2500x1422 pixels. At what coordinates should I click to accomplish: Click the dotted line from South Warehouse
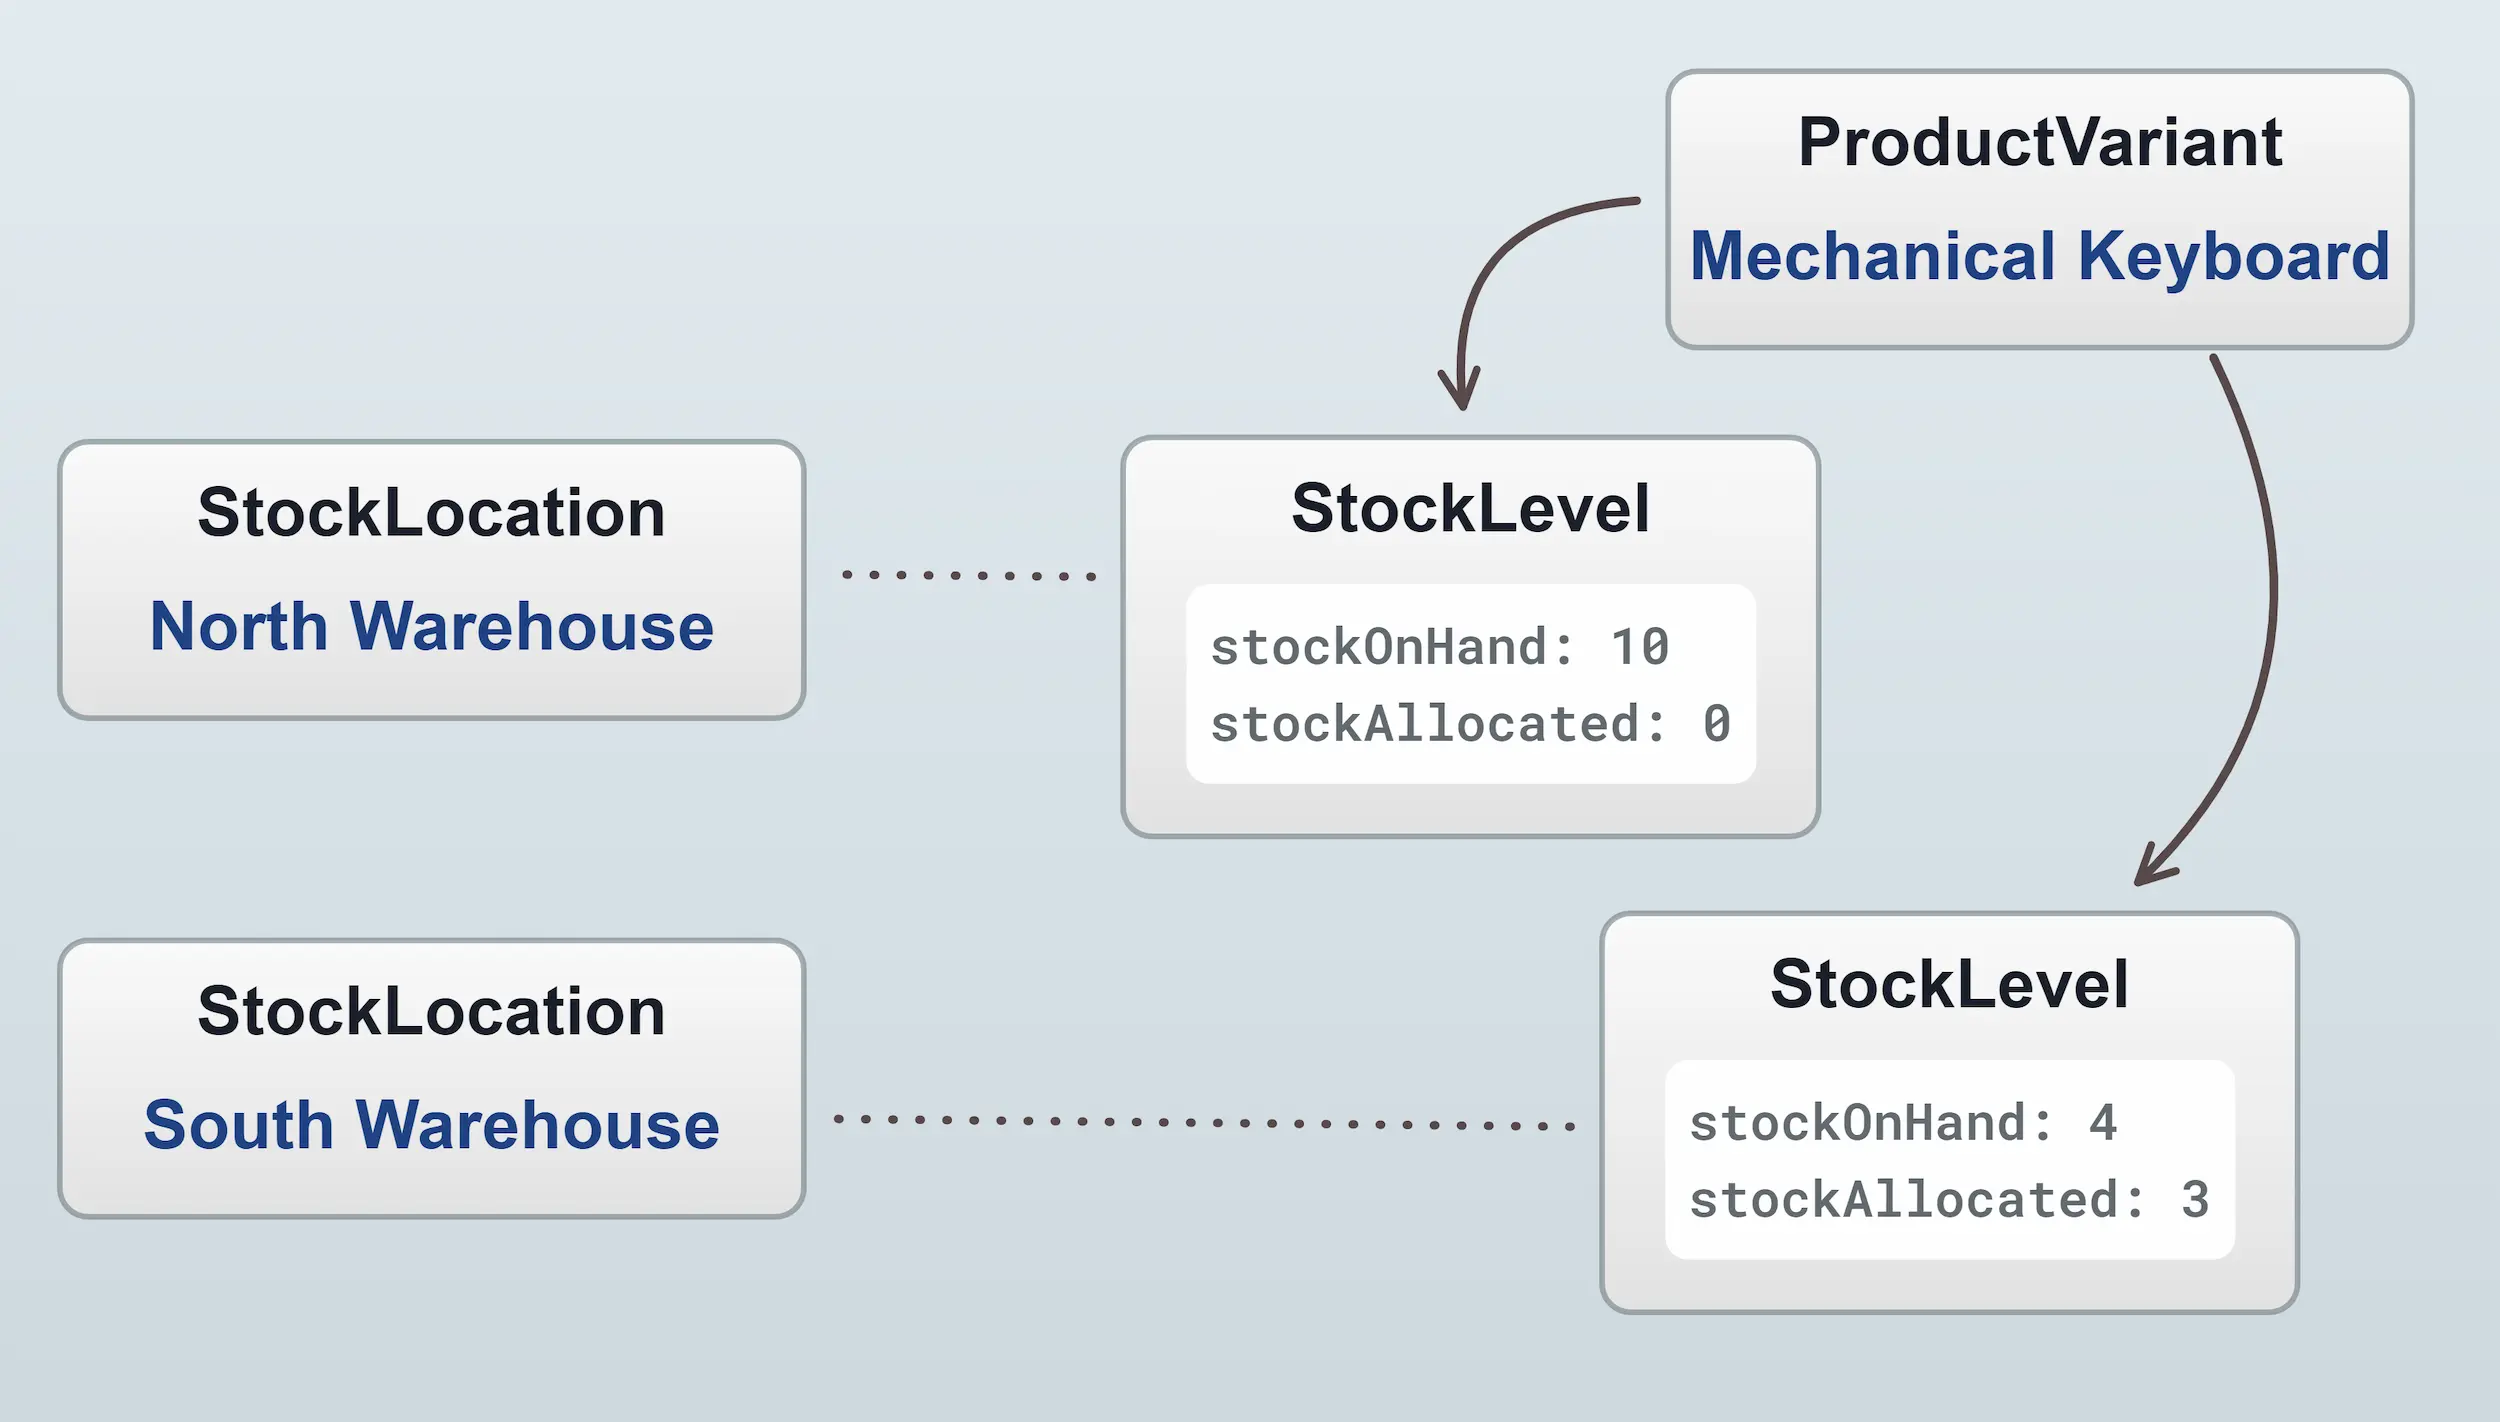click(1203, 1122)
